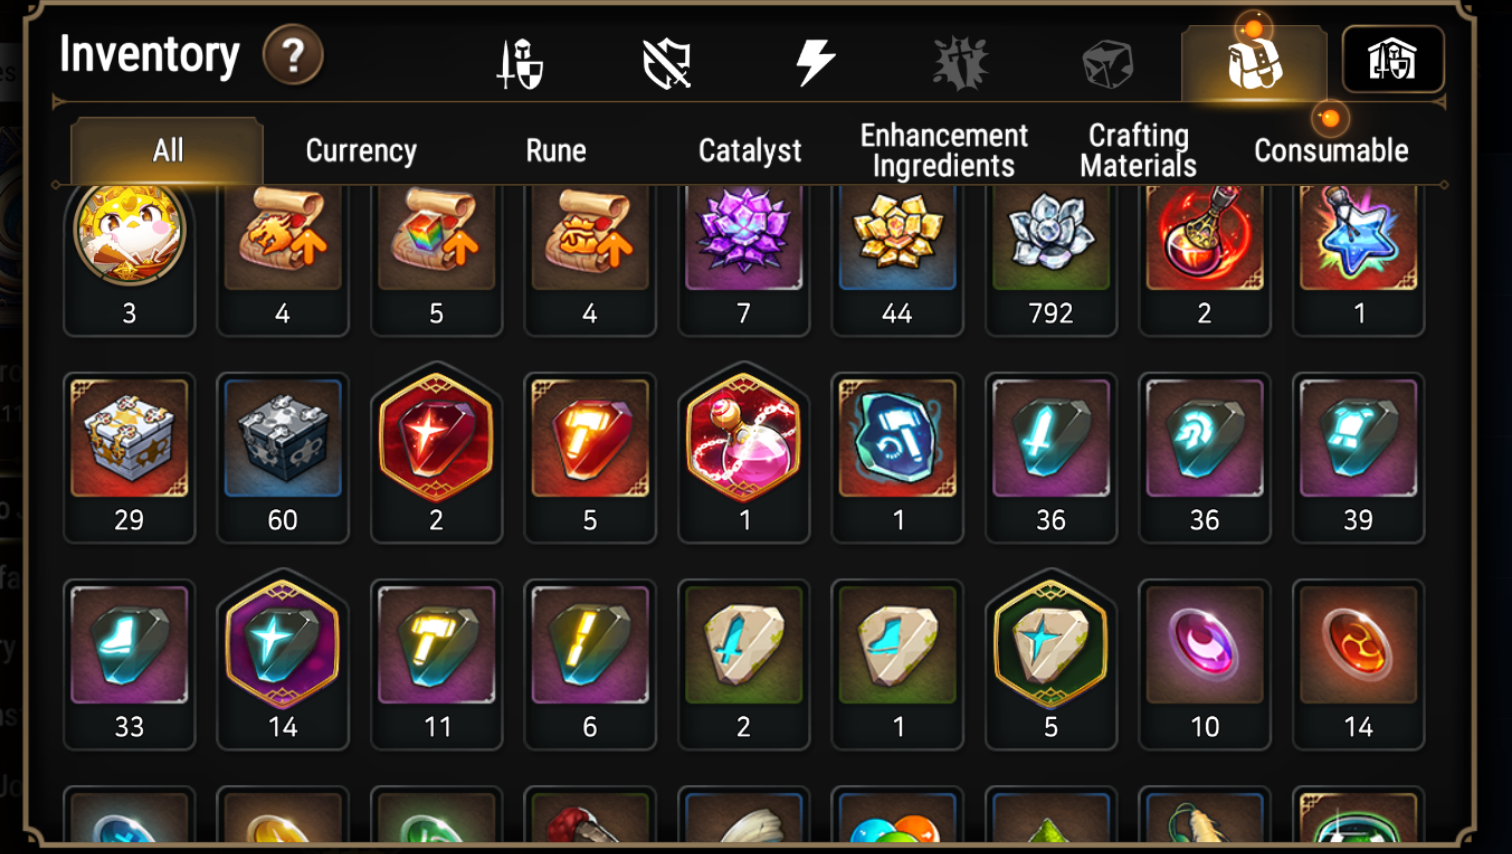Select the weapon and shield equipment category
Viewport: 1512px width, 854px height.
520,63
